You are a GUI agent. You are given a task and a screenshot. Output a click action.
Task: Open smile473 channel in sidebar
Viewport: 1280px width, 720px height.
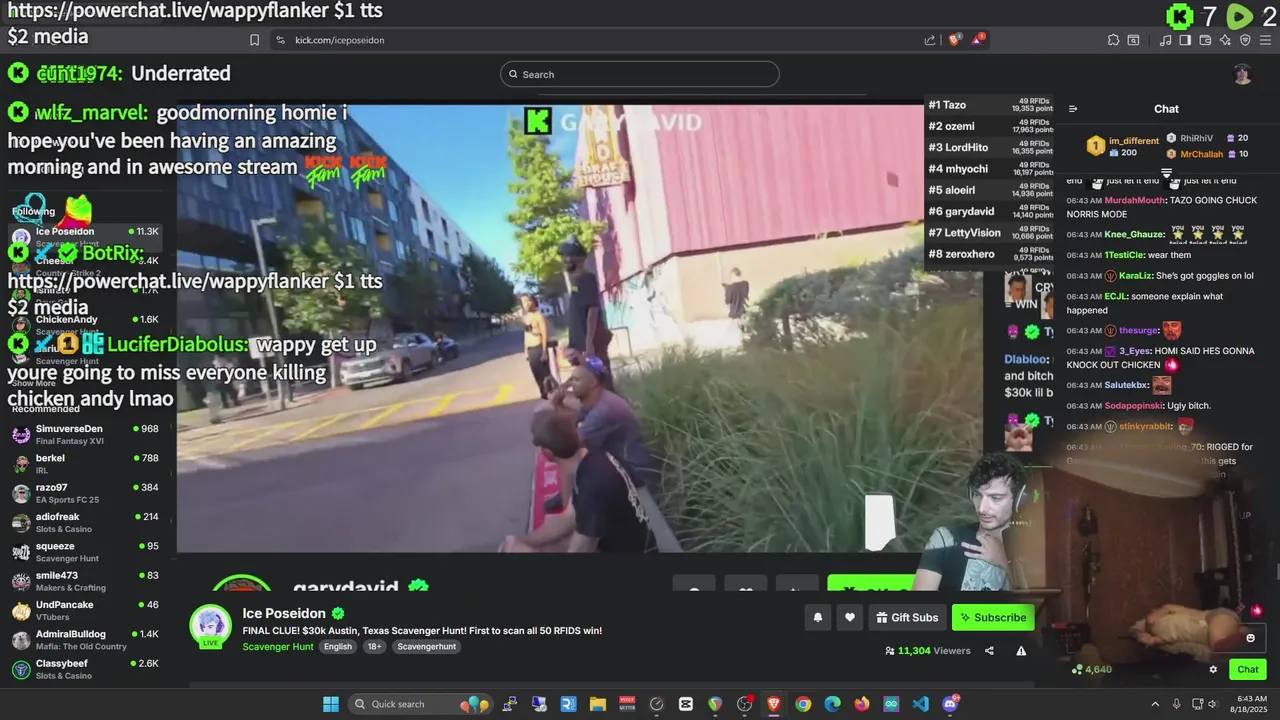point(88,581)
